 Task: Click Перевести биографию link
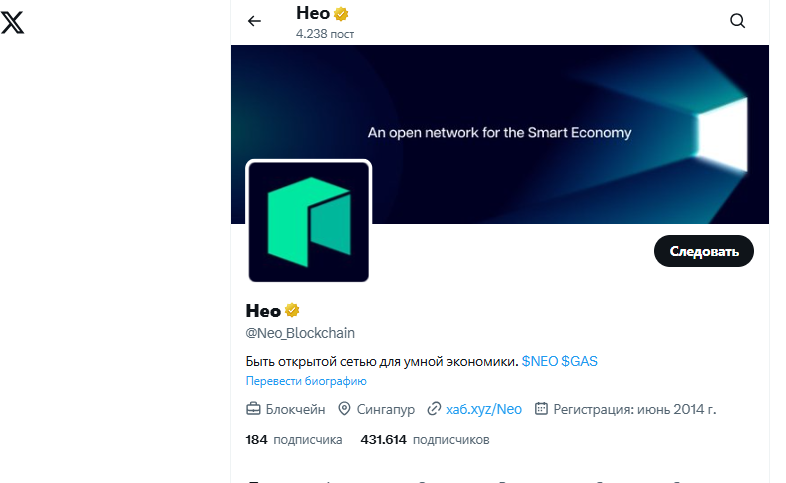[x=306, y=381]
